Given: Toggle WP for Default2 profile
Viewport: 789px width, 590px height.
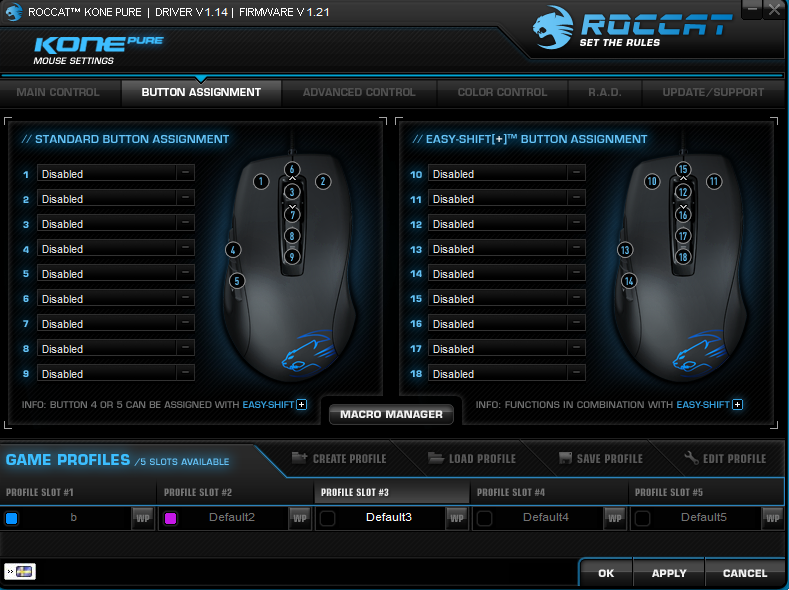Looking at the screenshot, I should [300, 518].
